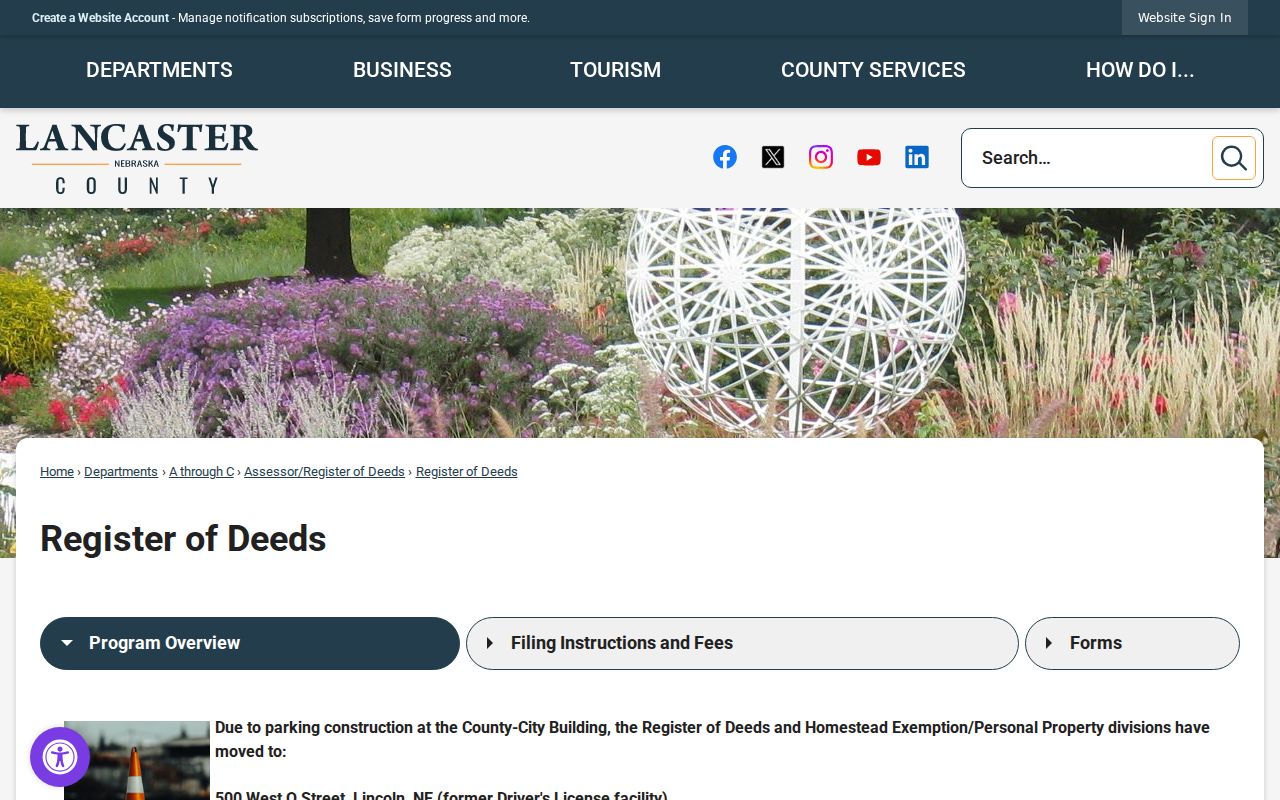
Task: Follow the Create a Website Account link
Action: coord(100,18)
